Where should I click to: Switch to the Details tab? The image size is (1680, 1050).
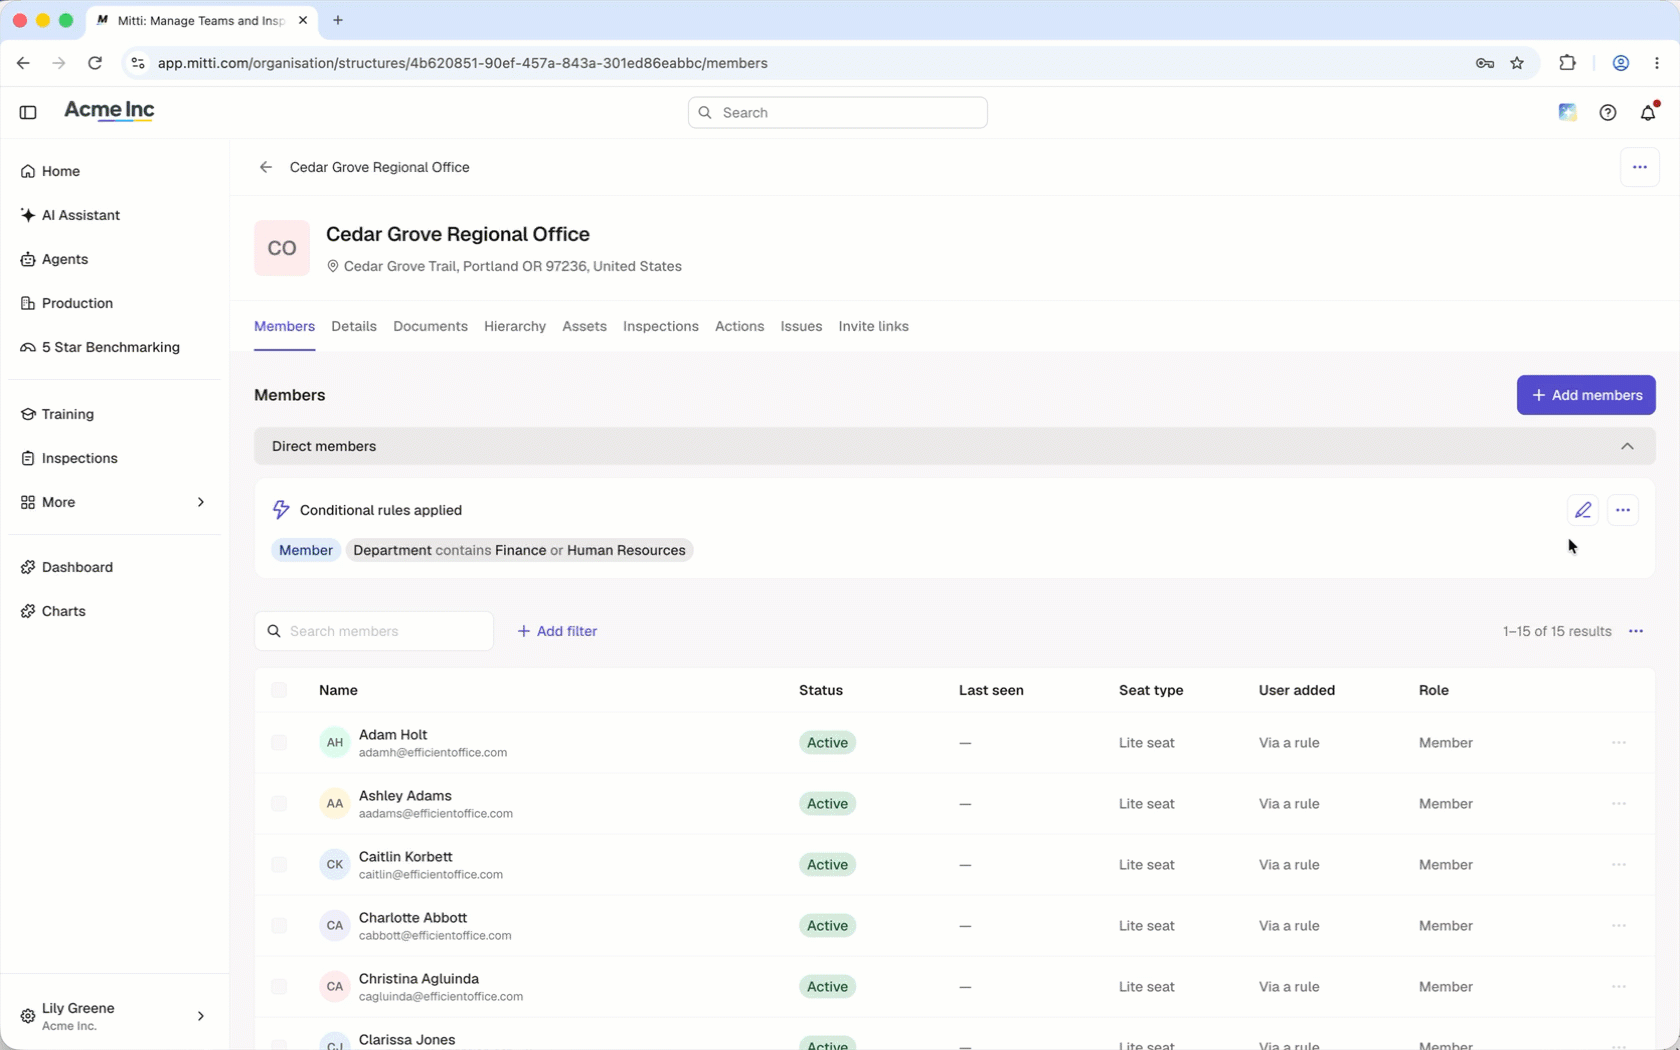pyautogui.click(x=354, y=326)
